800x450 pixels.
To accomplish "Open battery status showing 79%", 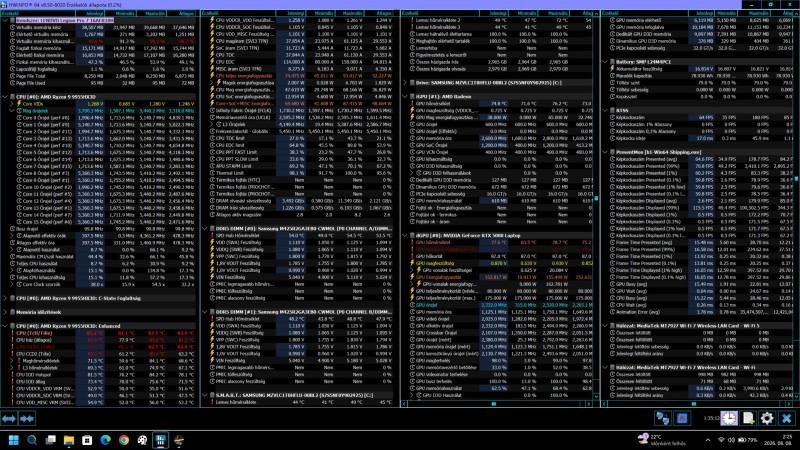I will tap(747, 440).
